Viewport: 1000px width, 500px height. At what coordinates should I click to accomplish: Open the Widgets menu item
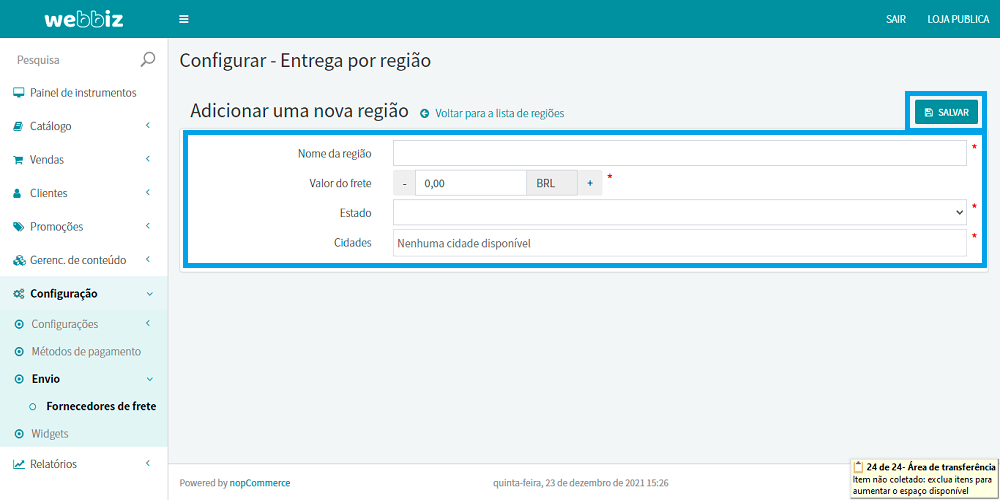pos(49,434)
